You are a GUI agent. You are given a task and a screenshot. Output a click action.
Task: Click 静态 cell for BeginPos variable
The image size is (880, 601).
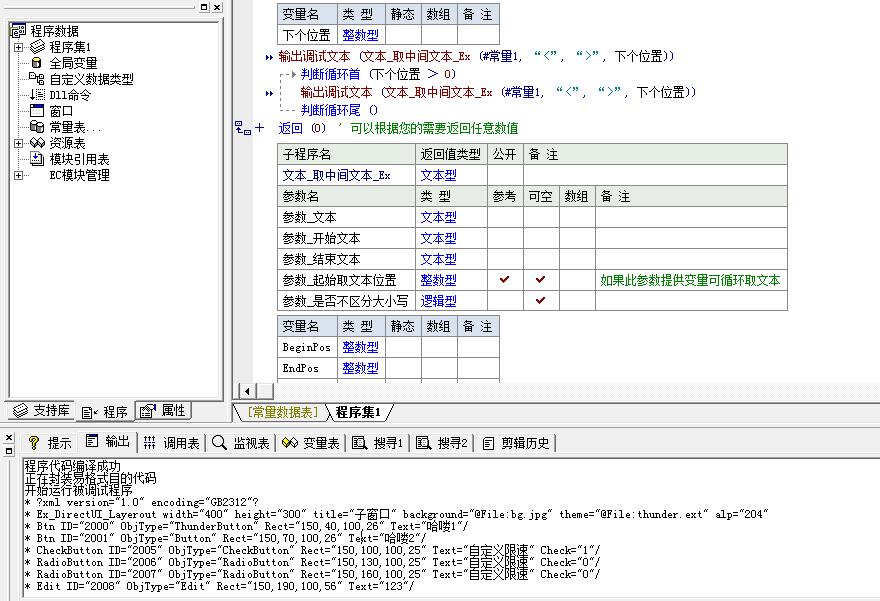402,347
